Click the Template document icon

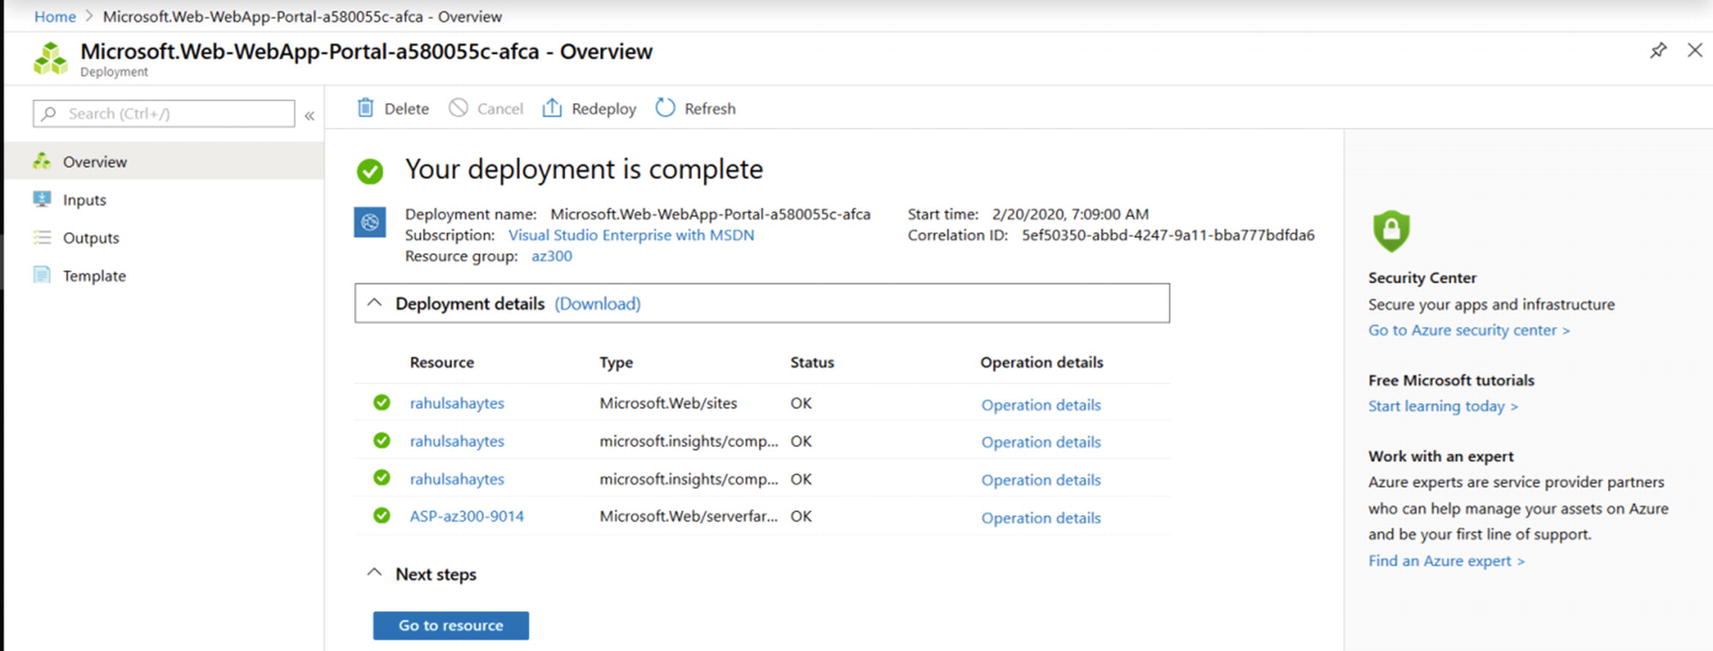tap(42, 275)
